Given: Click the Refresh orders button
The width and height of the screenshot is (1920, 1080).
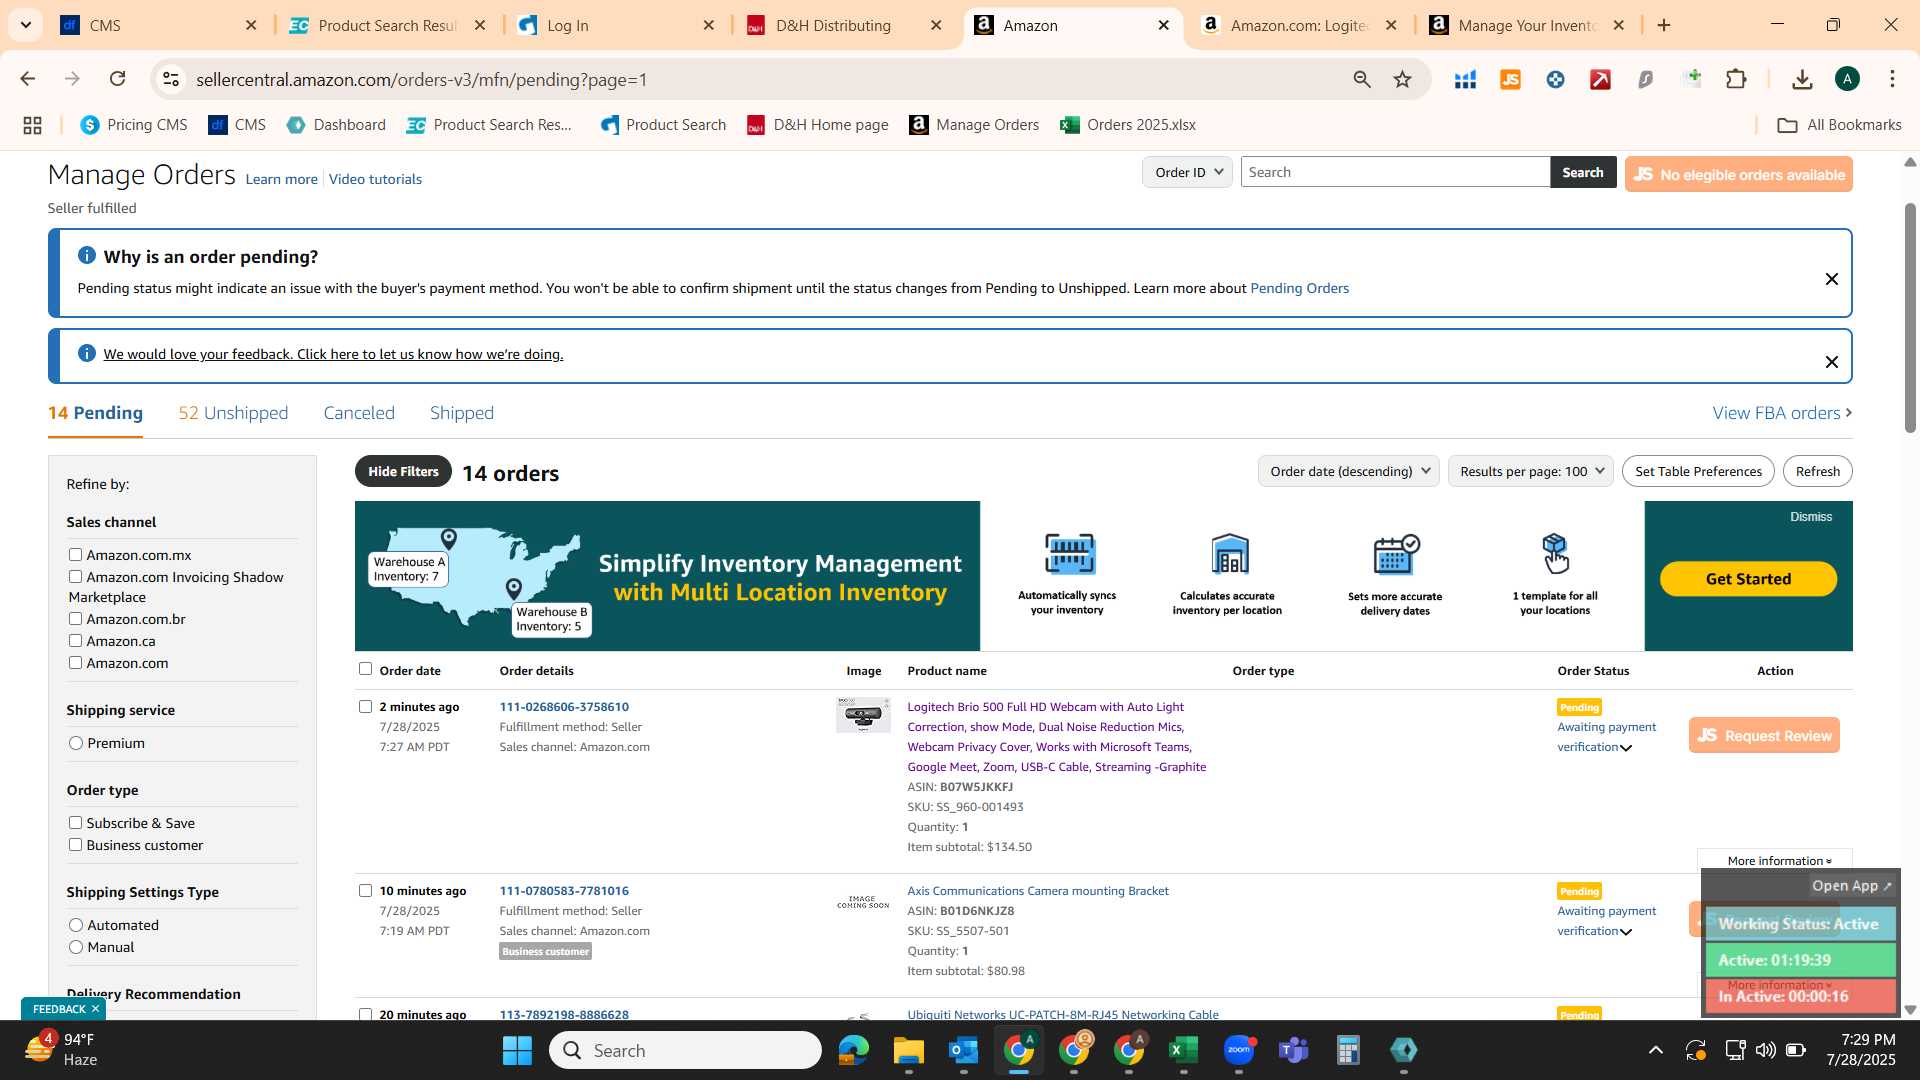Looking at the screenshot, I should coord(1817,471).
